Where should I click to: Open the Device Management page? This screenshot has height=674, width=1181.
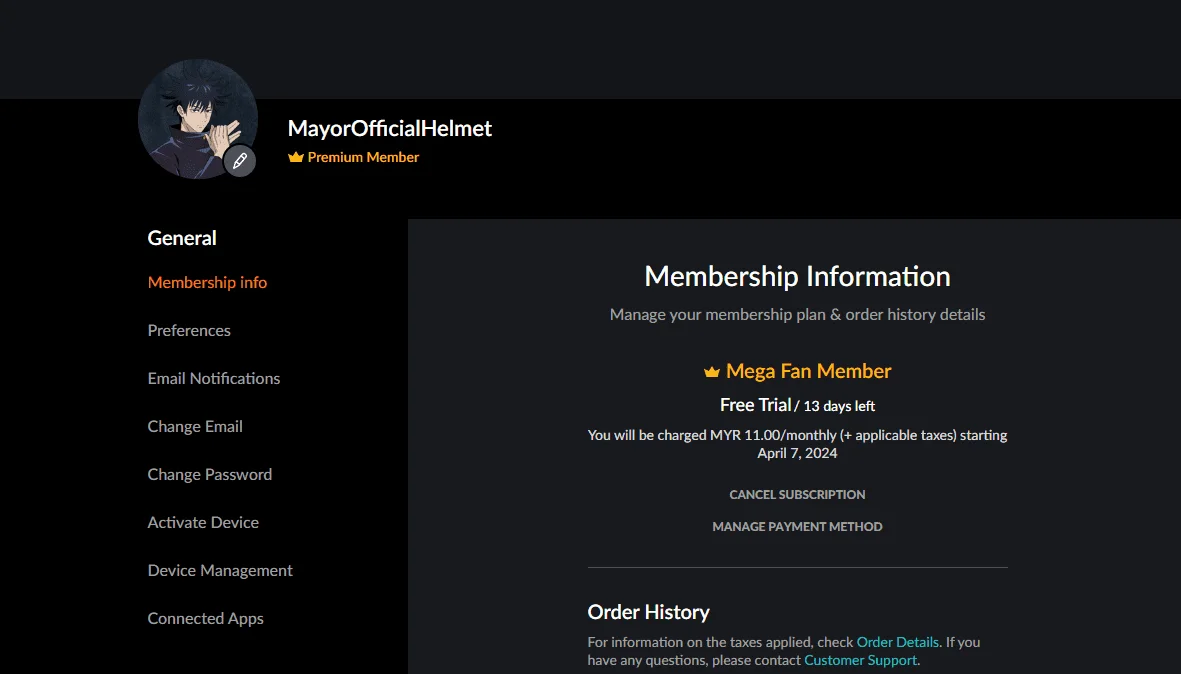[220, 571]
